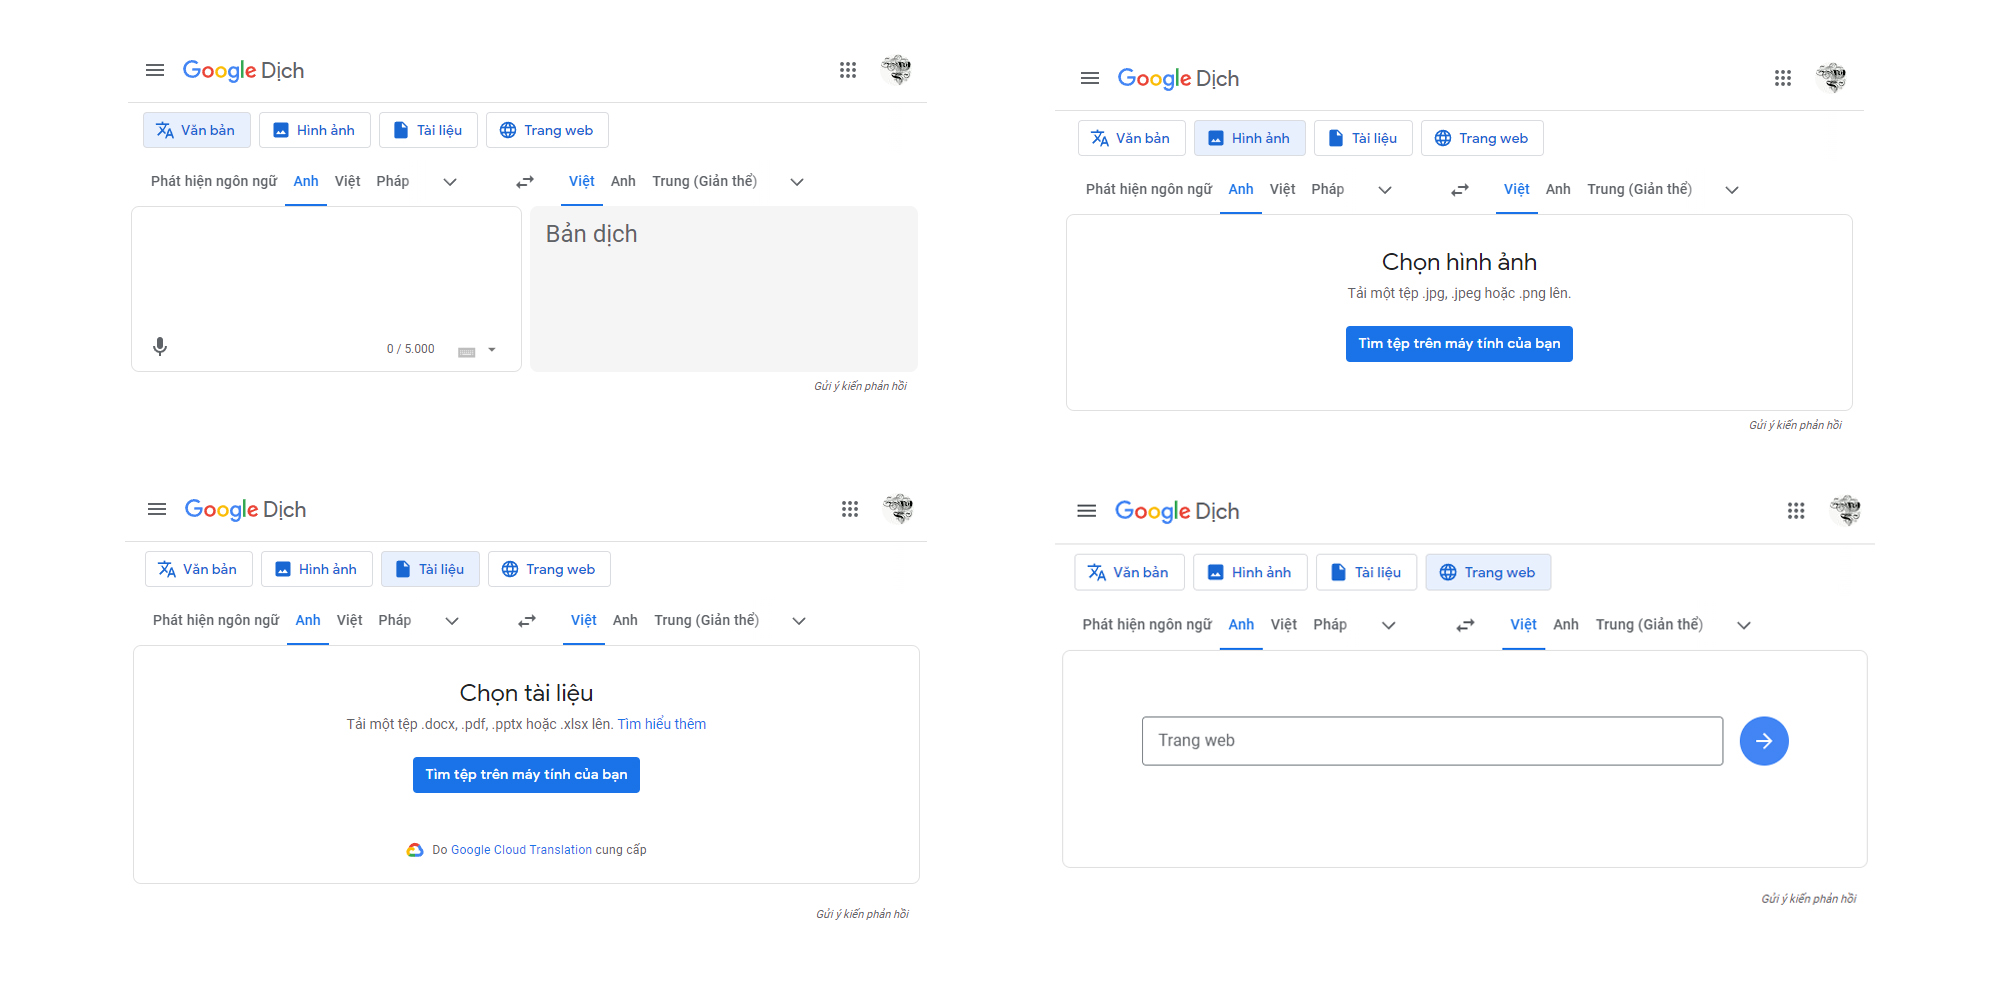Click the Tìm hiểu thêm link
The image size is (2000, 1000).
[661, 724]
